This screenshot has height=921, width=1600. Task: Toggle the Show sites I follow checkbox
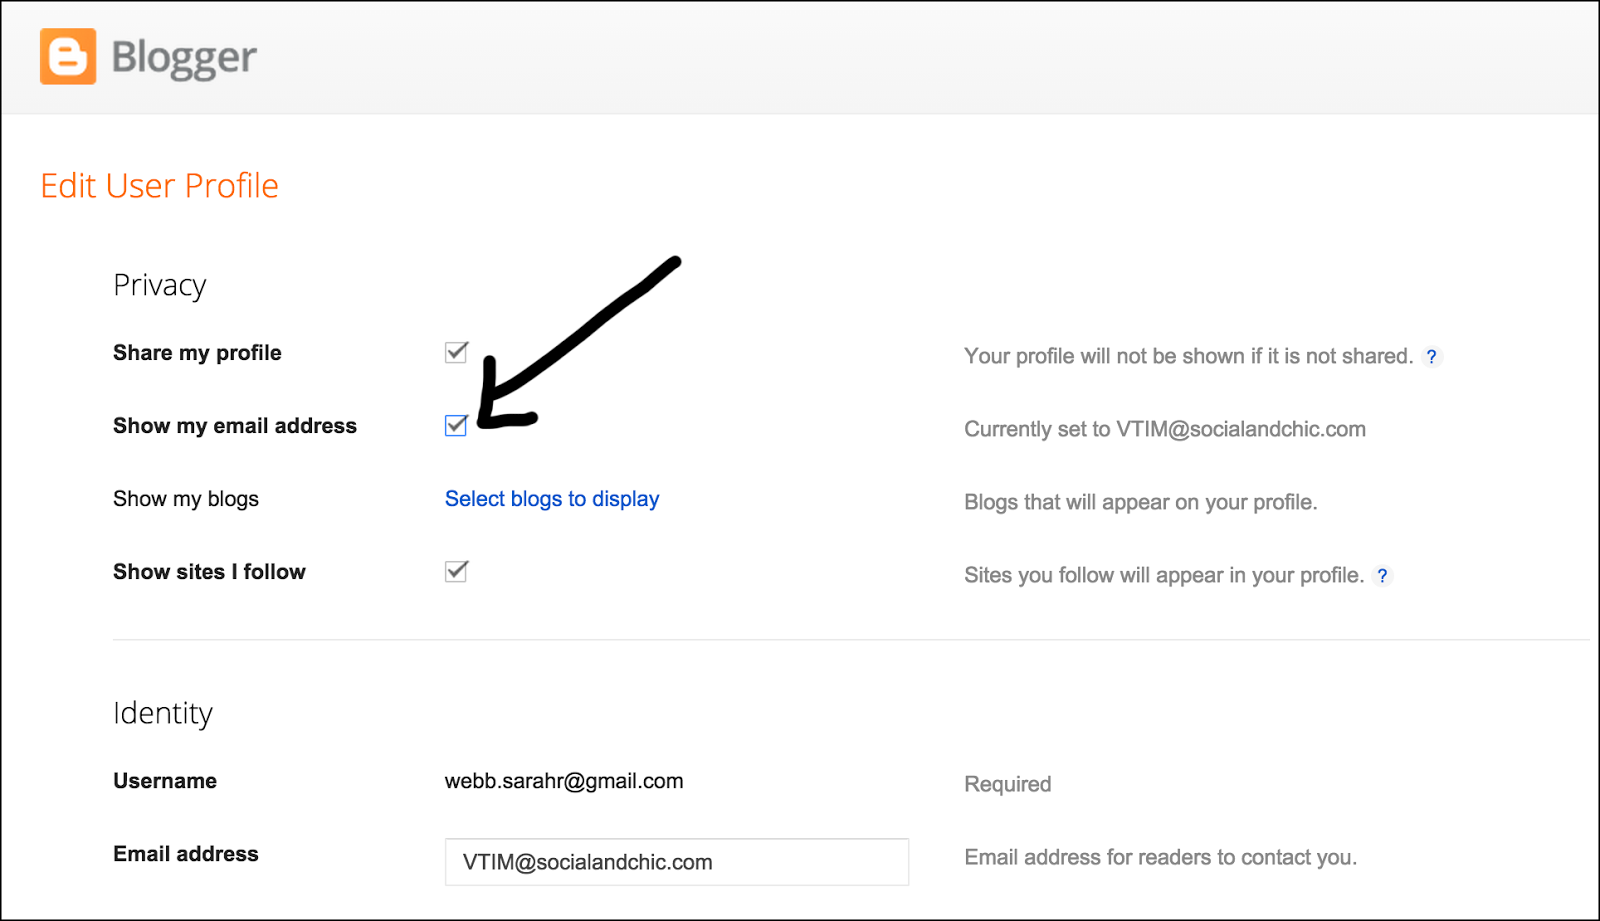456,571
